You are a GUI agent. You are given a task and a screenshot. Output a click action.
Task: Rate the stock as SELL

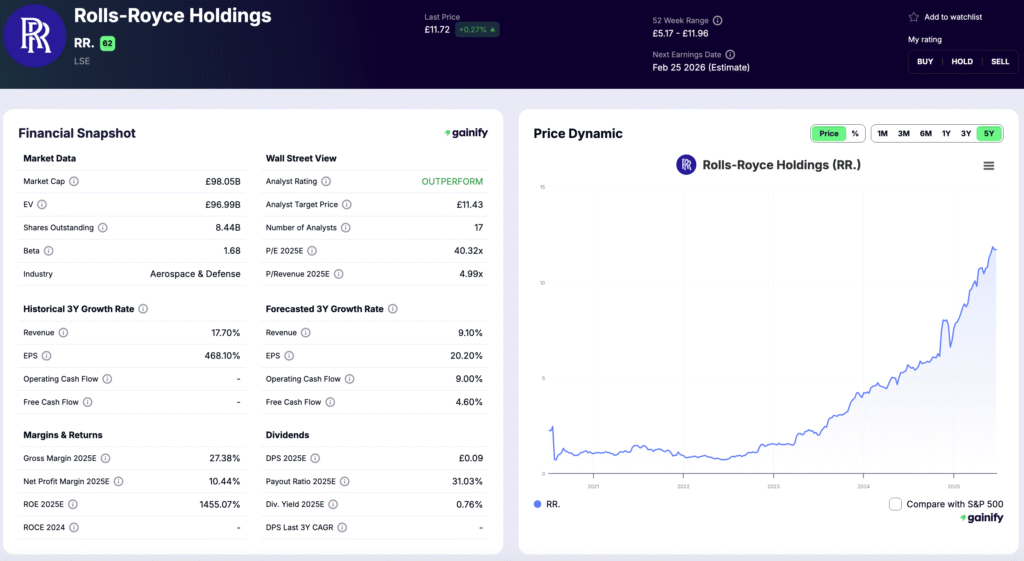[1000, 62]
